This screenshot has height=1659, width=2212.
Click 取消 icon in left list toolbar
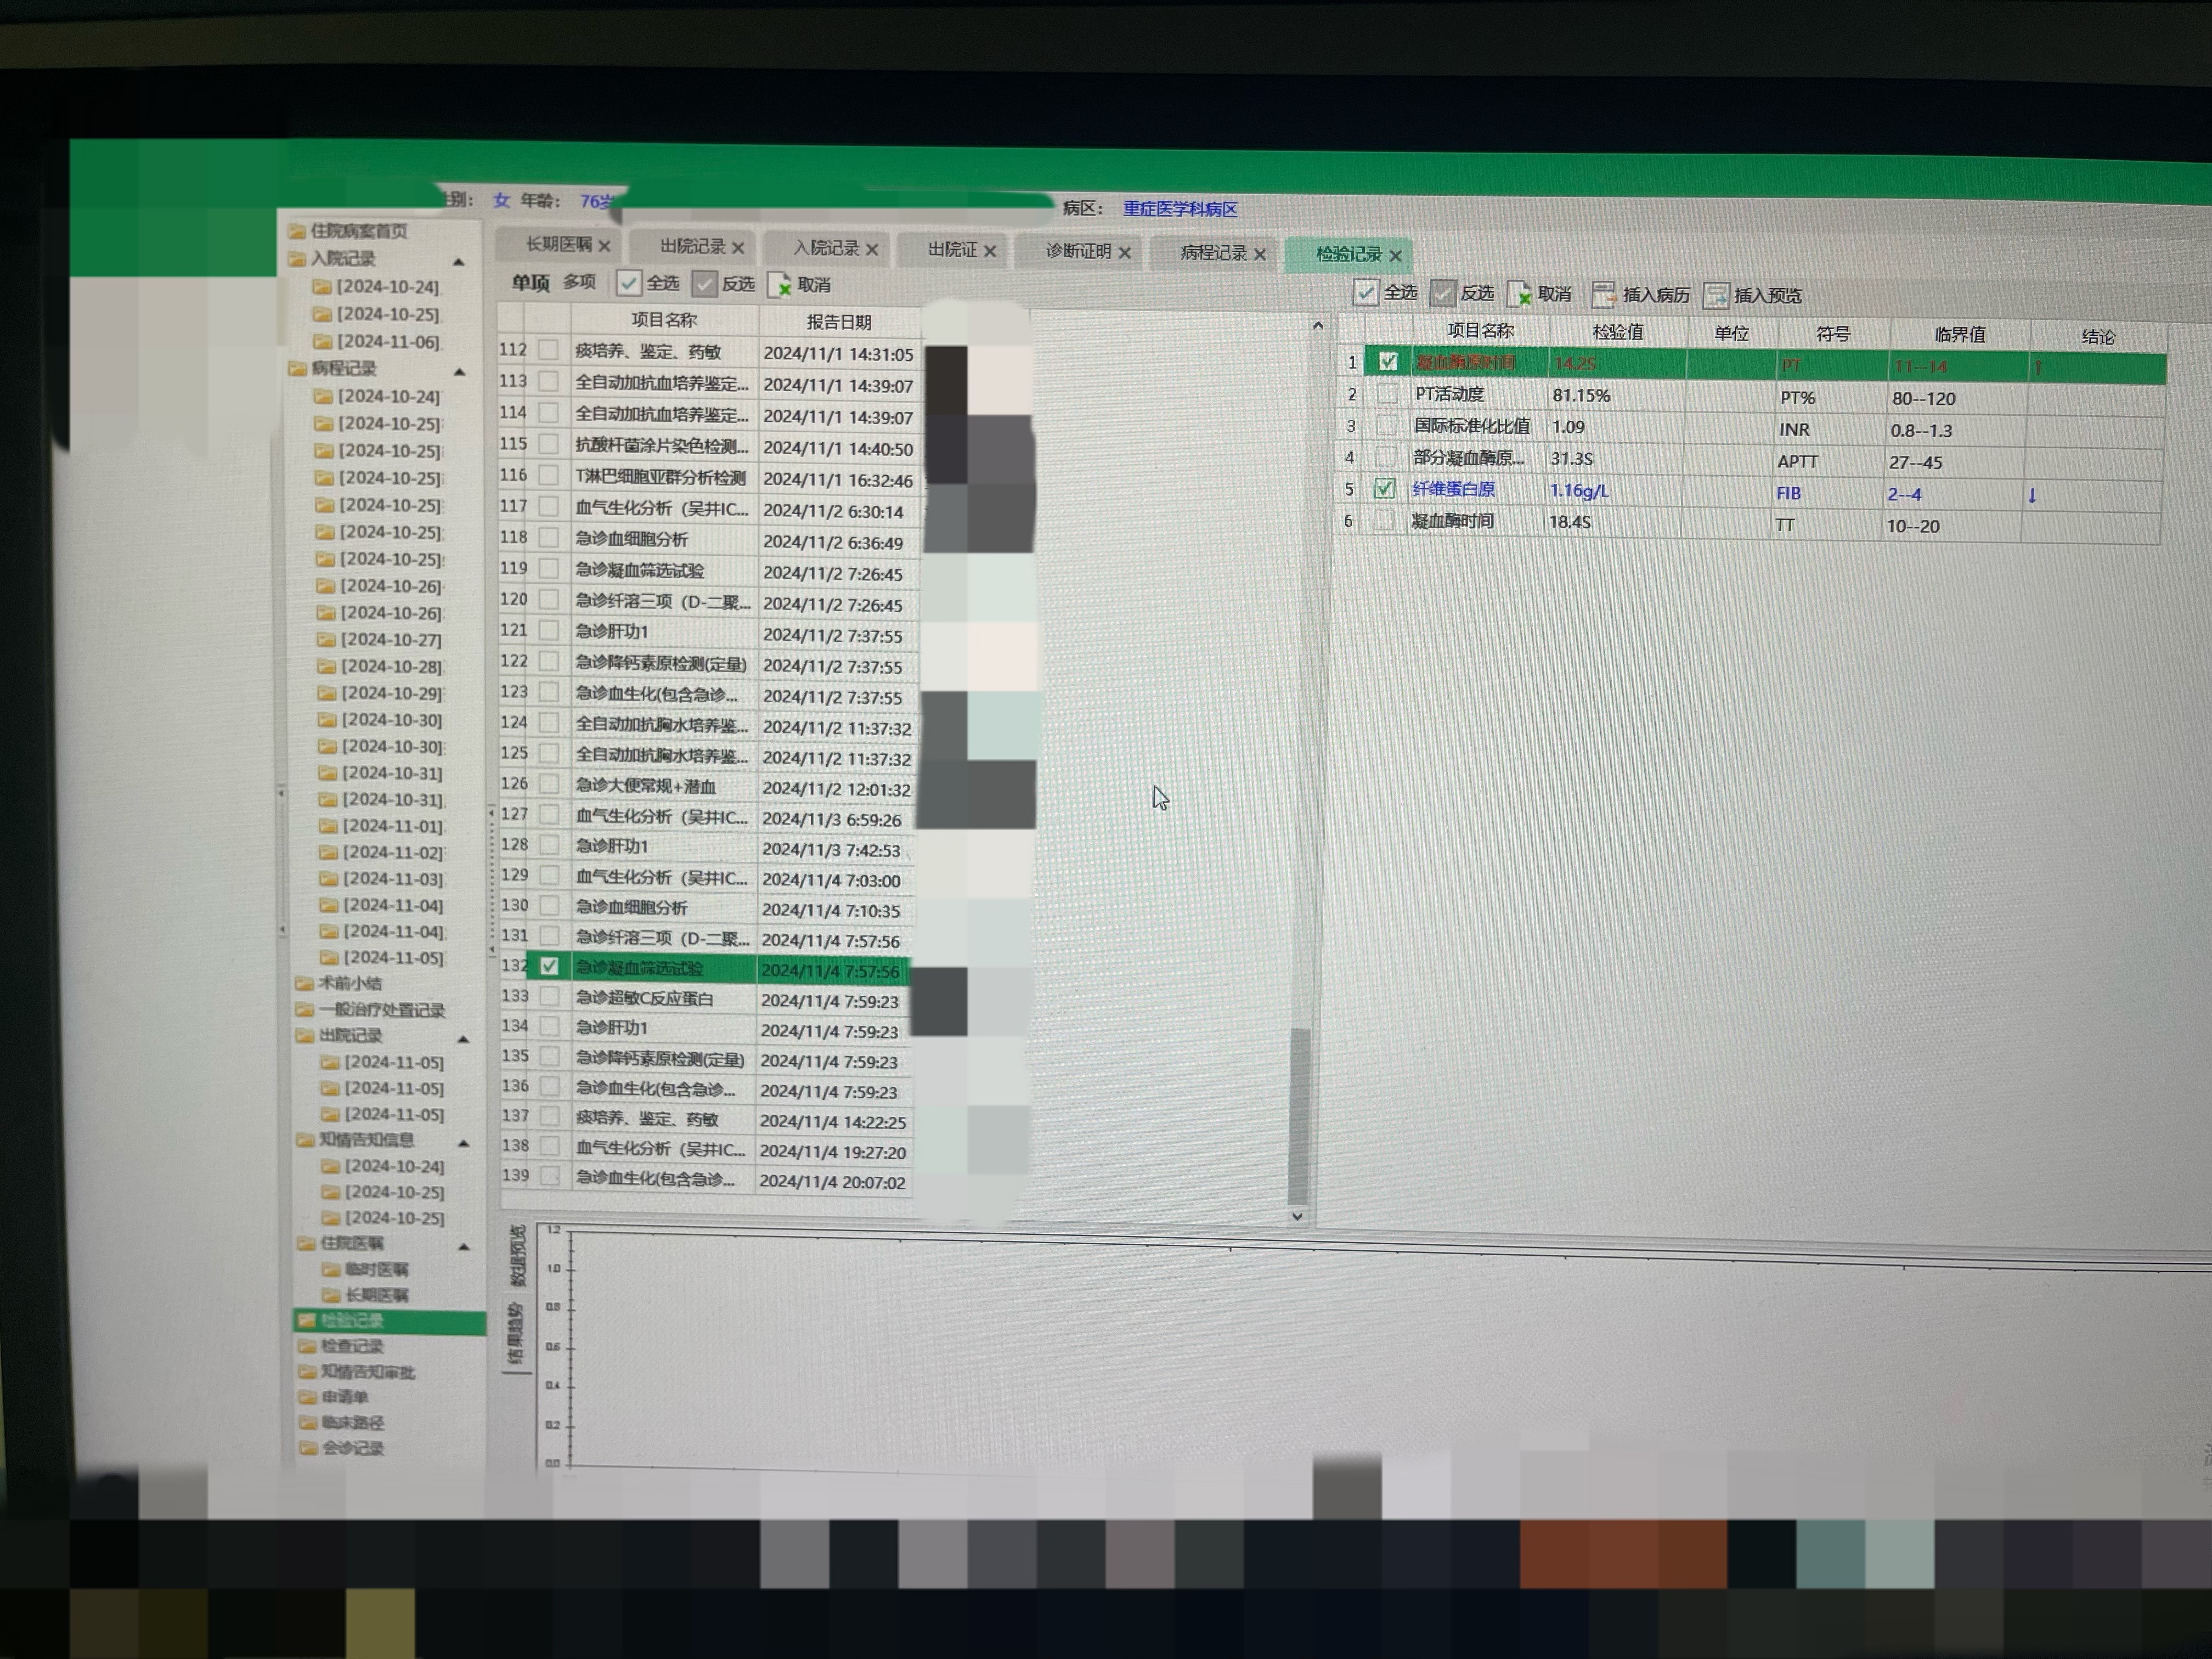[x=779, y=285]
